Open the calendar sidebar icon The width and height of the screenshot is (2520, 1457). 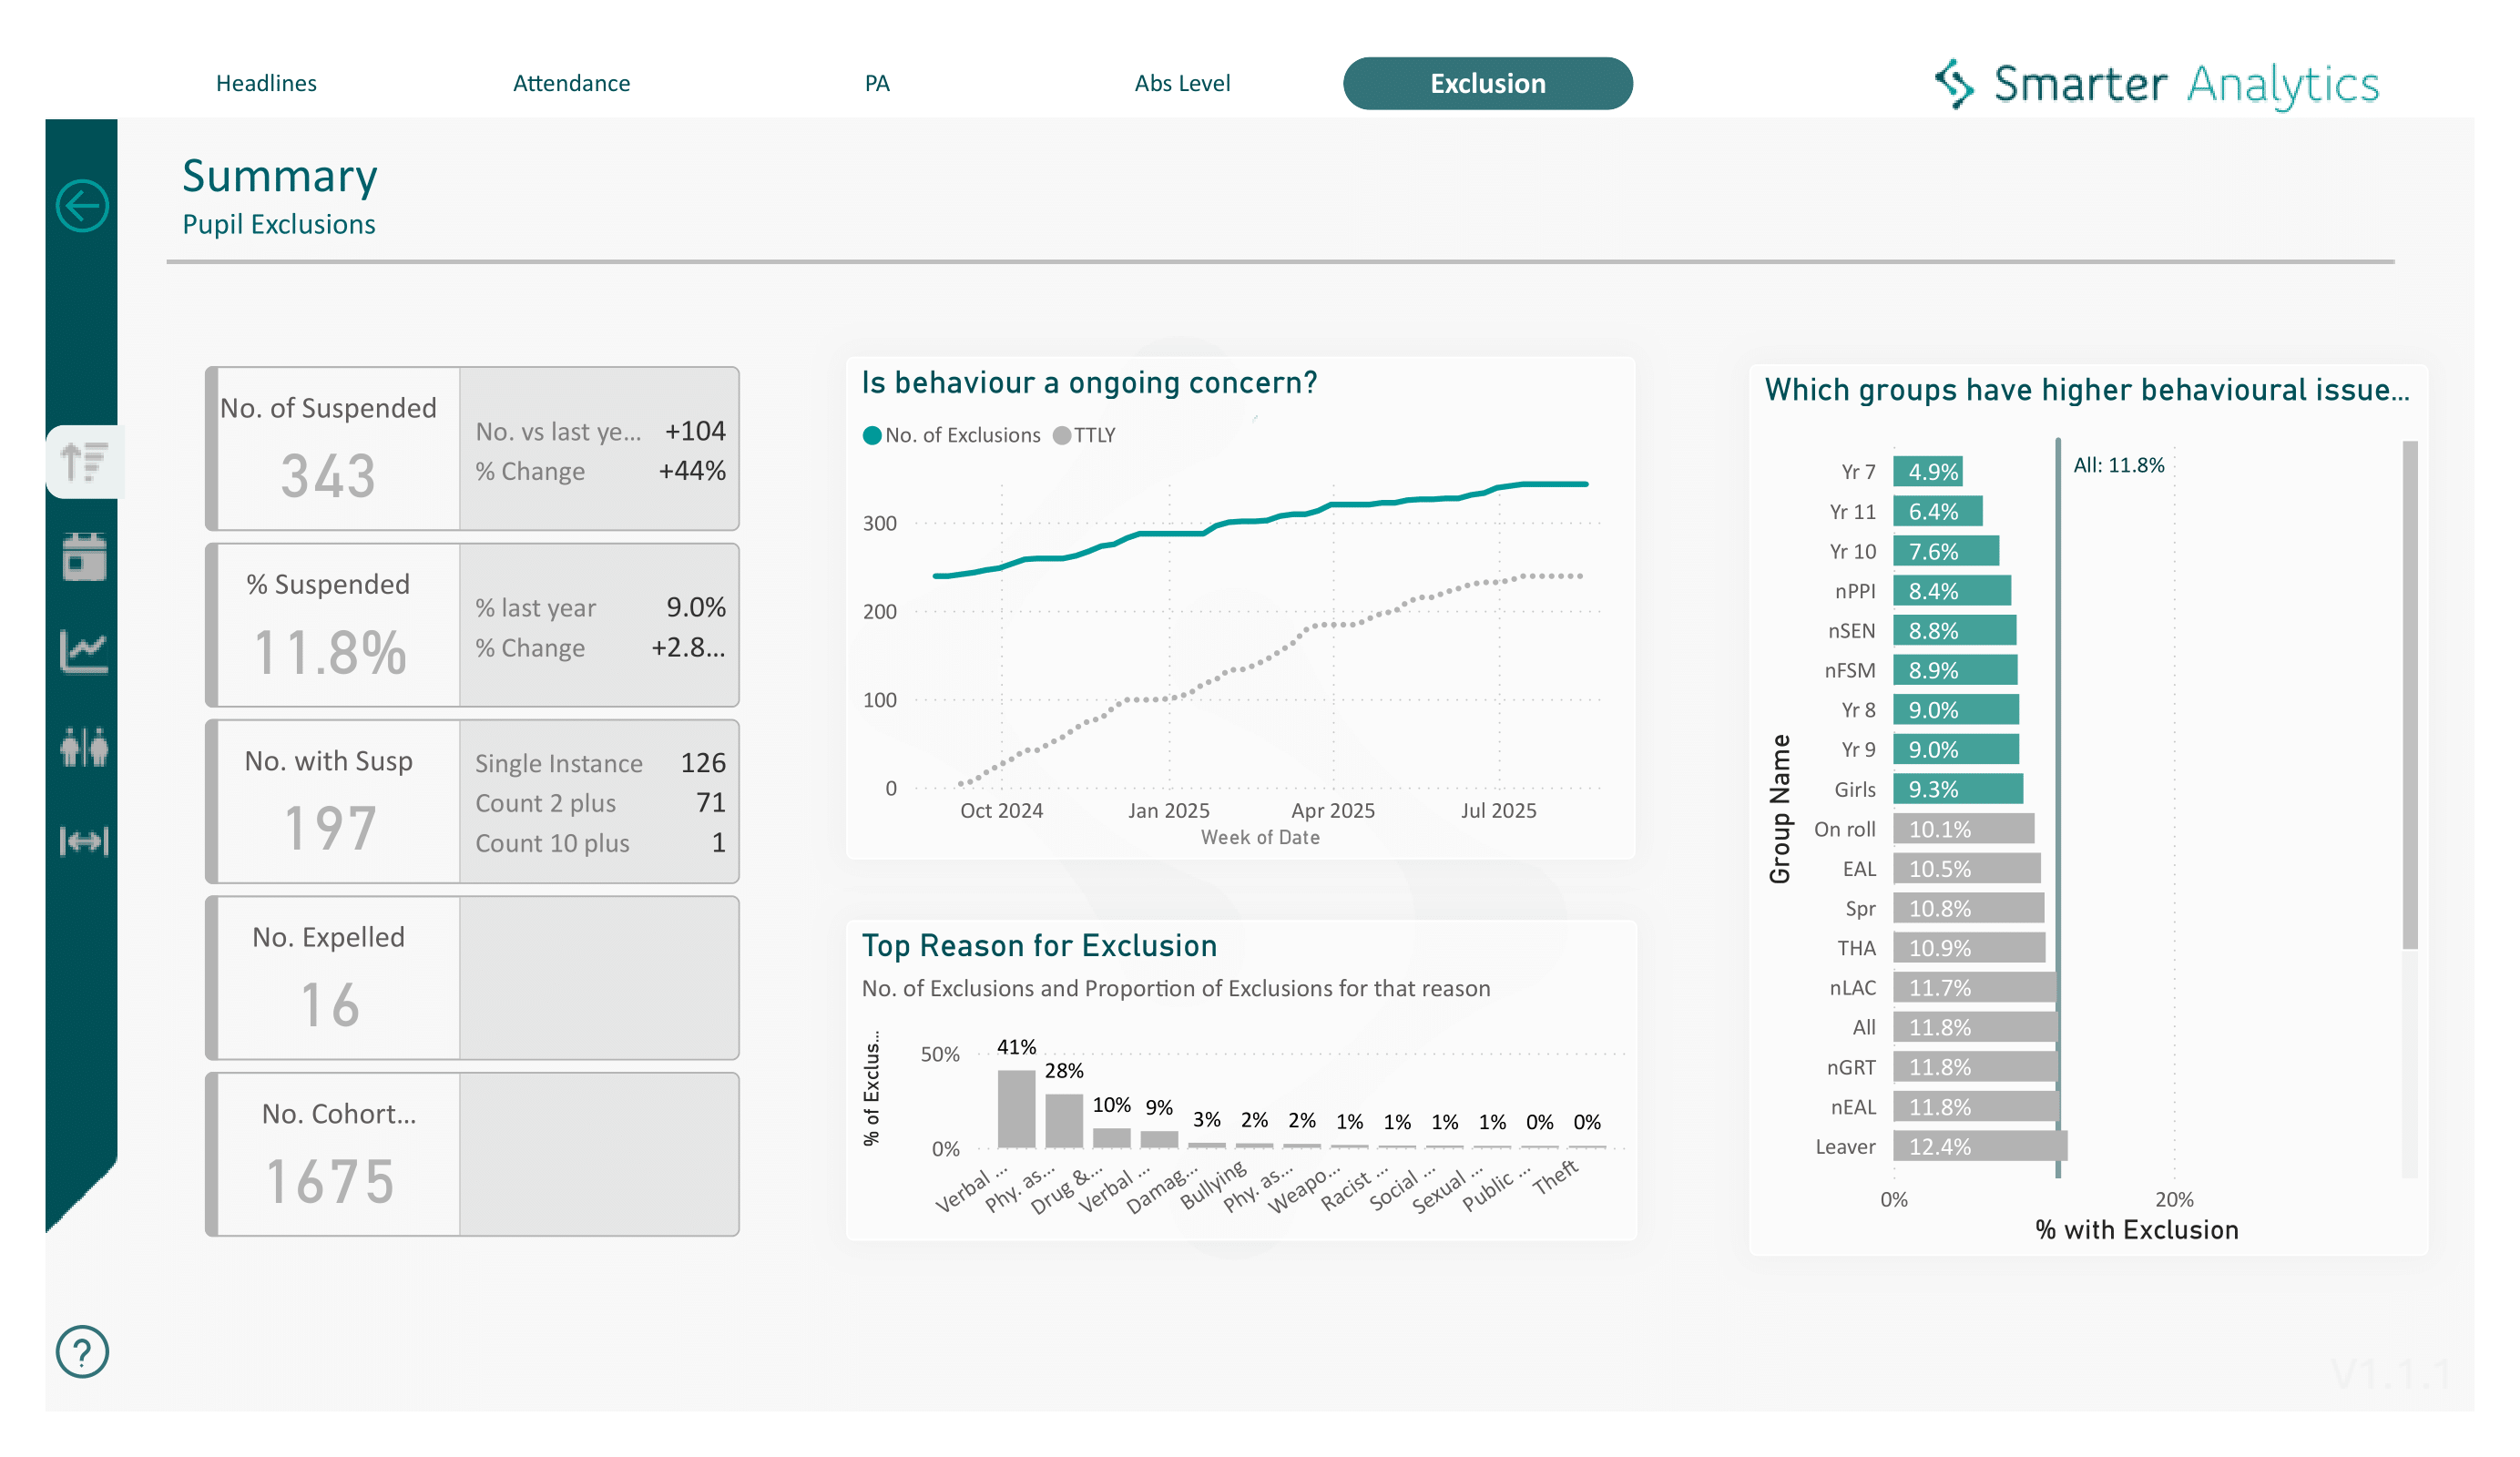click(x=84, y=557)
